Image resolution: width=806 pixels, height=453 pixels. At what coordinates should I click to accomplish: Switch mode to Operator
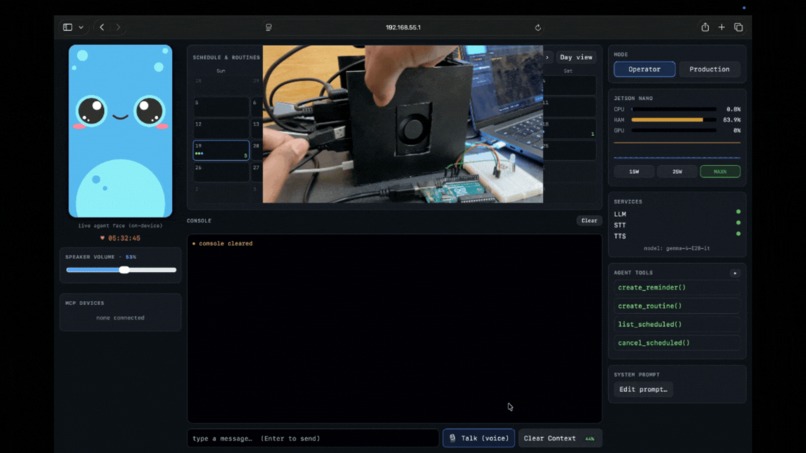tap(645, 69)
